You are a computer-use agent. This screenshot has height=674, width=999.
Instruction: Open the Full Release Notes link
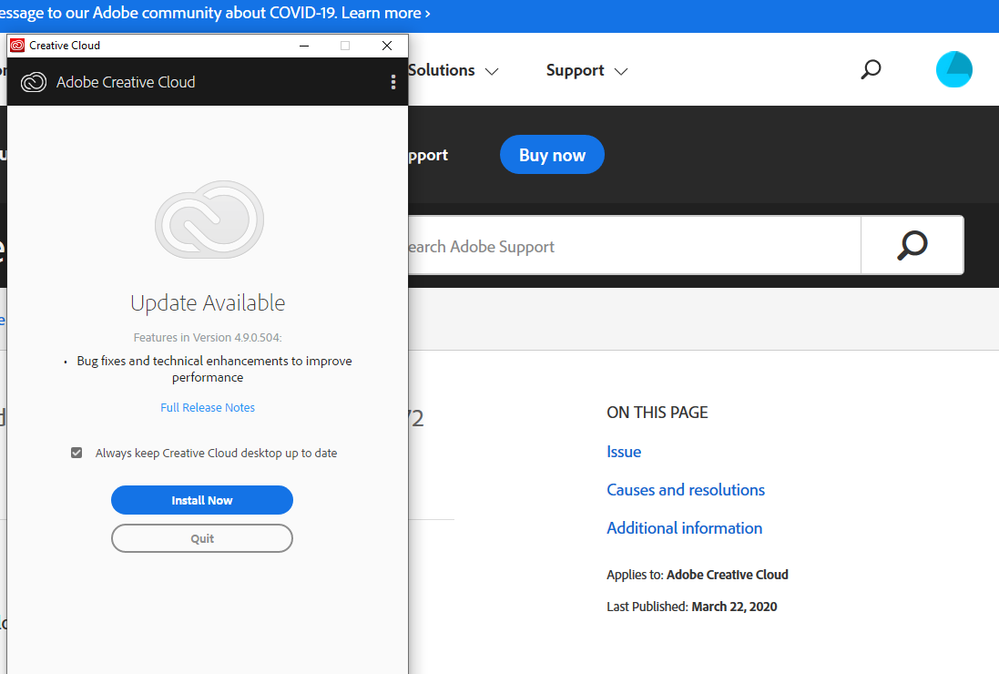point(208,408)
